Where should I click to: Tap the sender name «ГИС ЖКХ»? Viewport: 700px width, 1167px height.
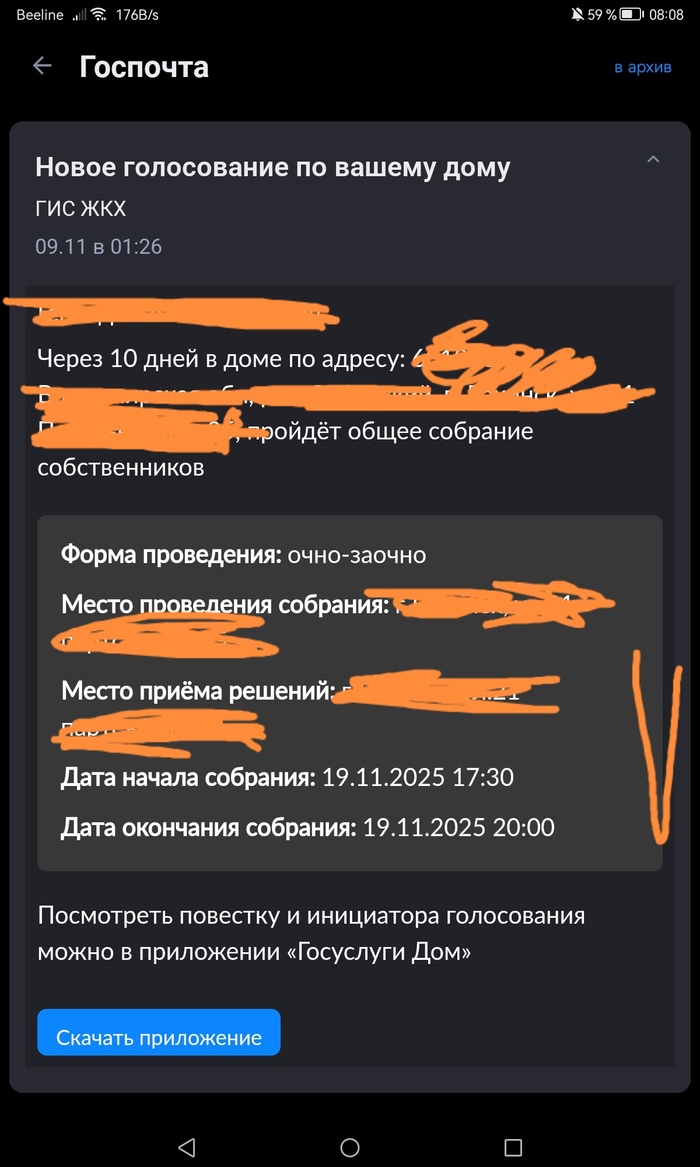click(81, 209)
